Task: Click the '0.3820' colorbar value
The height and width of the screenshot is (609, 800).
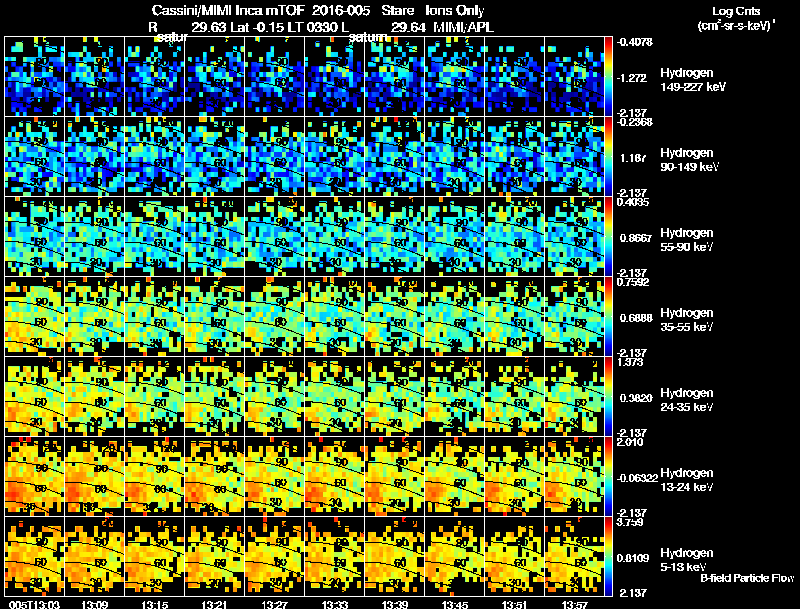Action: pyautogui.click(x=636, y=398)
